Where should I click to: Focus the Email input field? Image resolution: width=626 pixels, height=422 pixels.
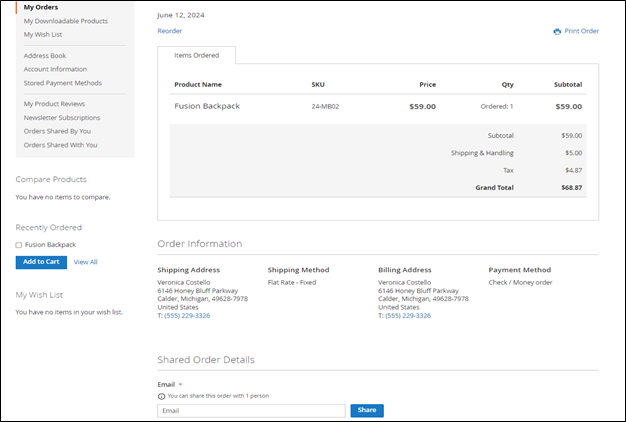(251, 410)
